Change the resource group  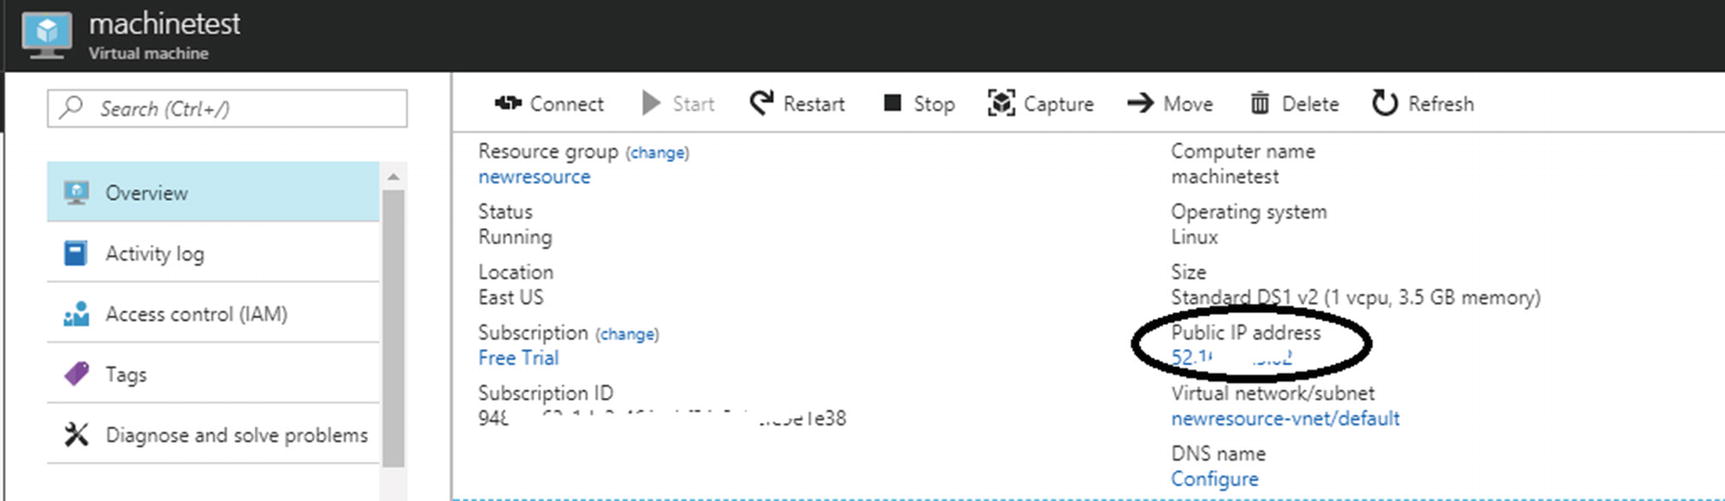[x=657, y=153]
